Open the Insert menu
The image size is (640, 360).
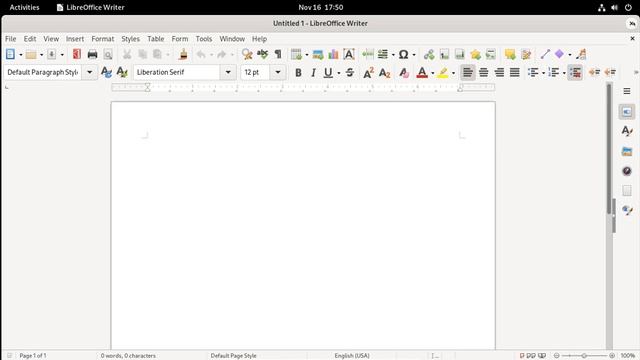[75, 39]
